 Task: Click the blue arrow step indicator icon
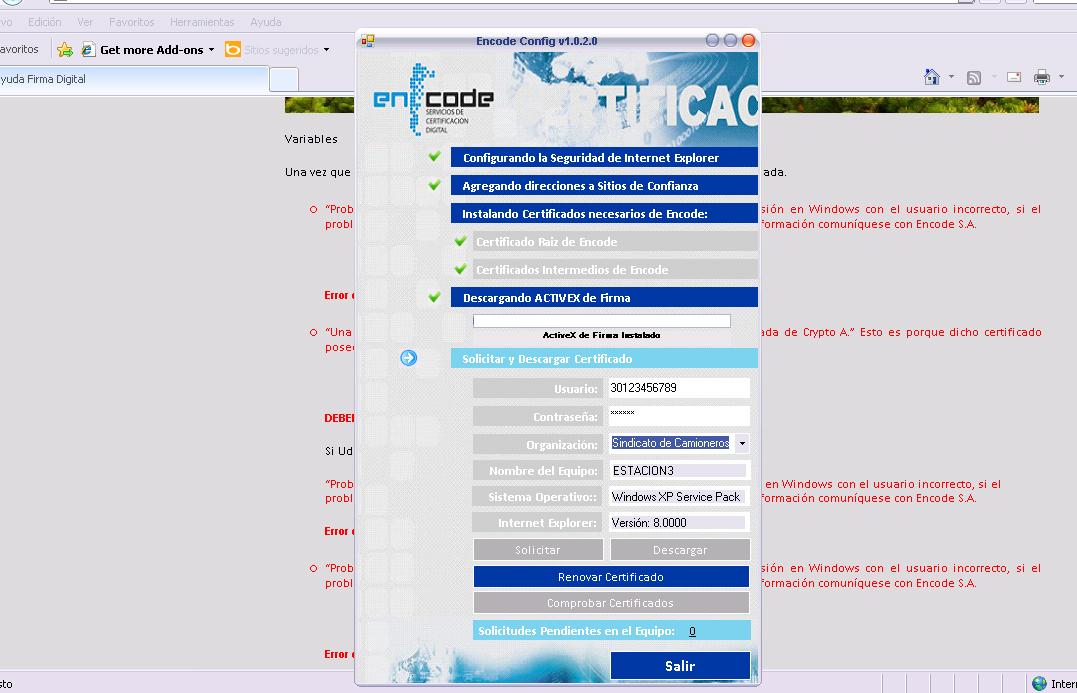[x=408, y=358]
